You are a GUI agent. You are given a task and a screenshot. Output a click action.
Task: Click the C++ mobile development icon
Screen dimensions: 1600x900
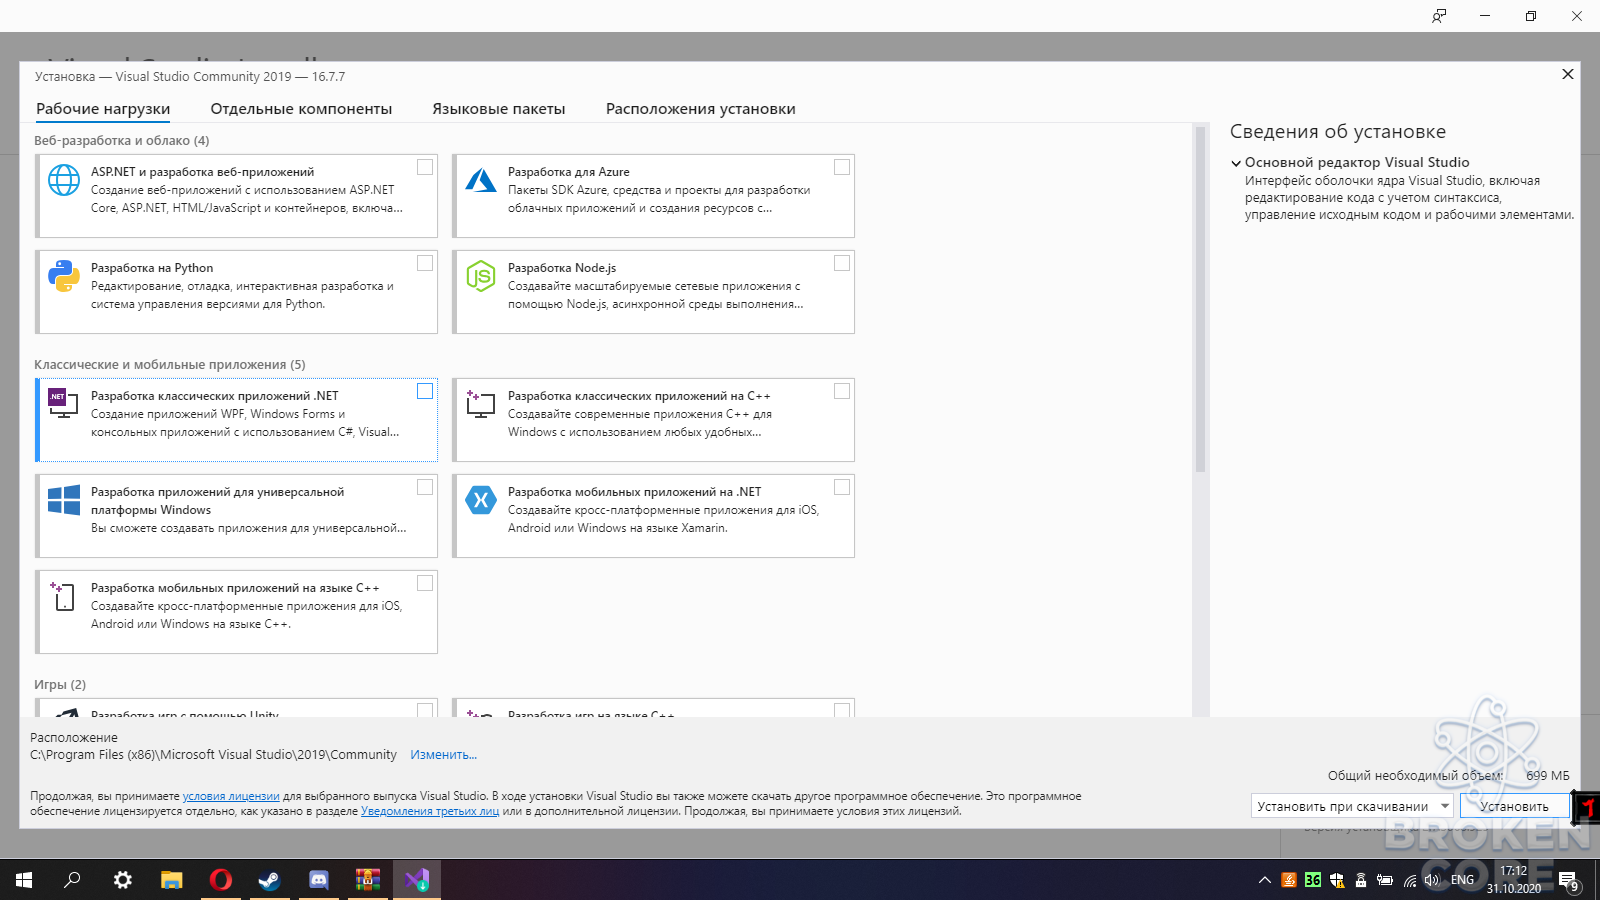[x=63, y=596]
